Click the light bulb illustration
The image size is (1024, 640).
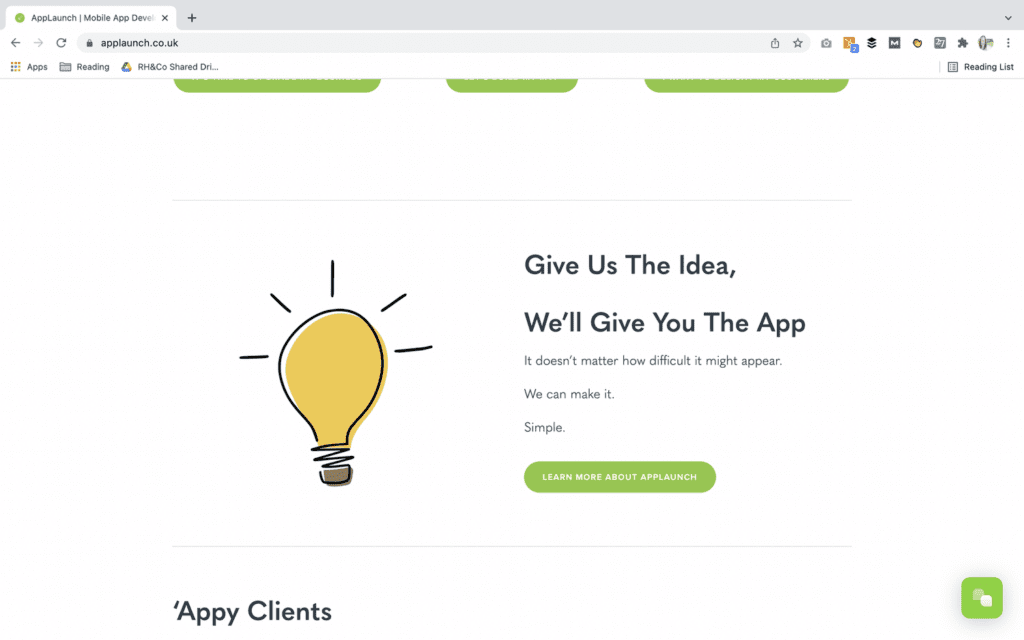(334, 374)
